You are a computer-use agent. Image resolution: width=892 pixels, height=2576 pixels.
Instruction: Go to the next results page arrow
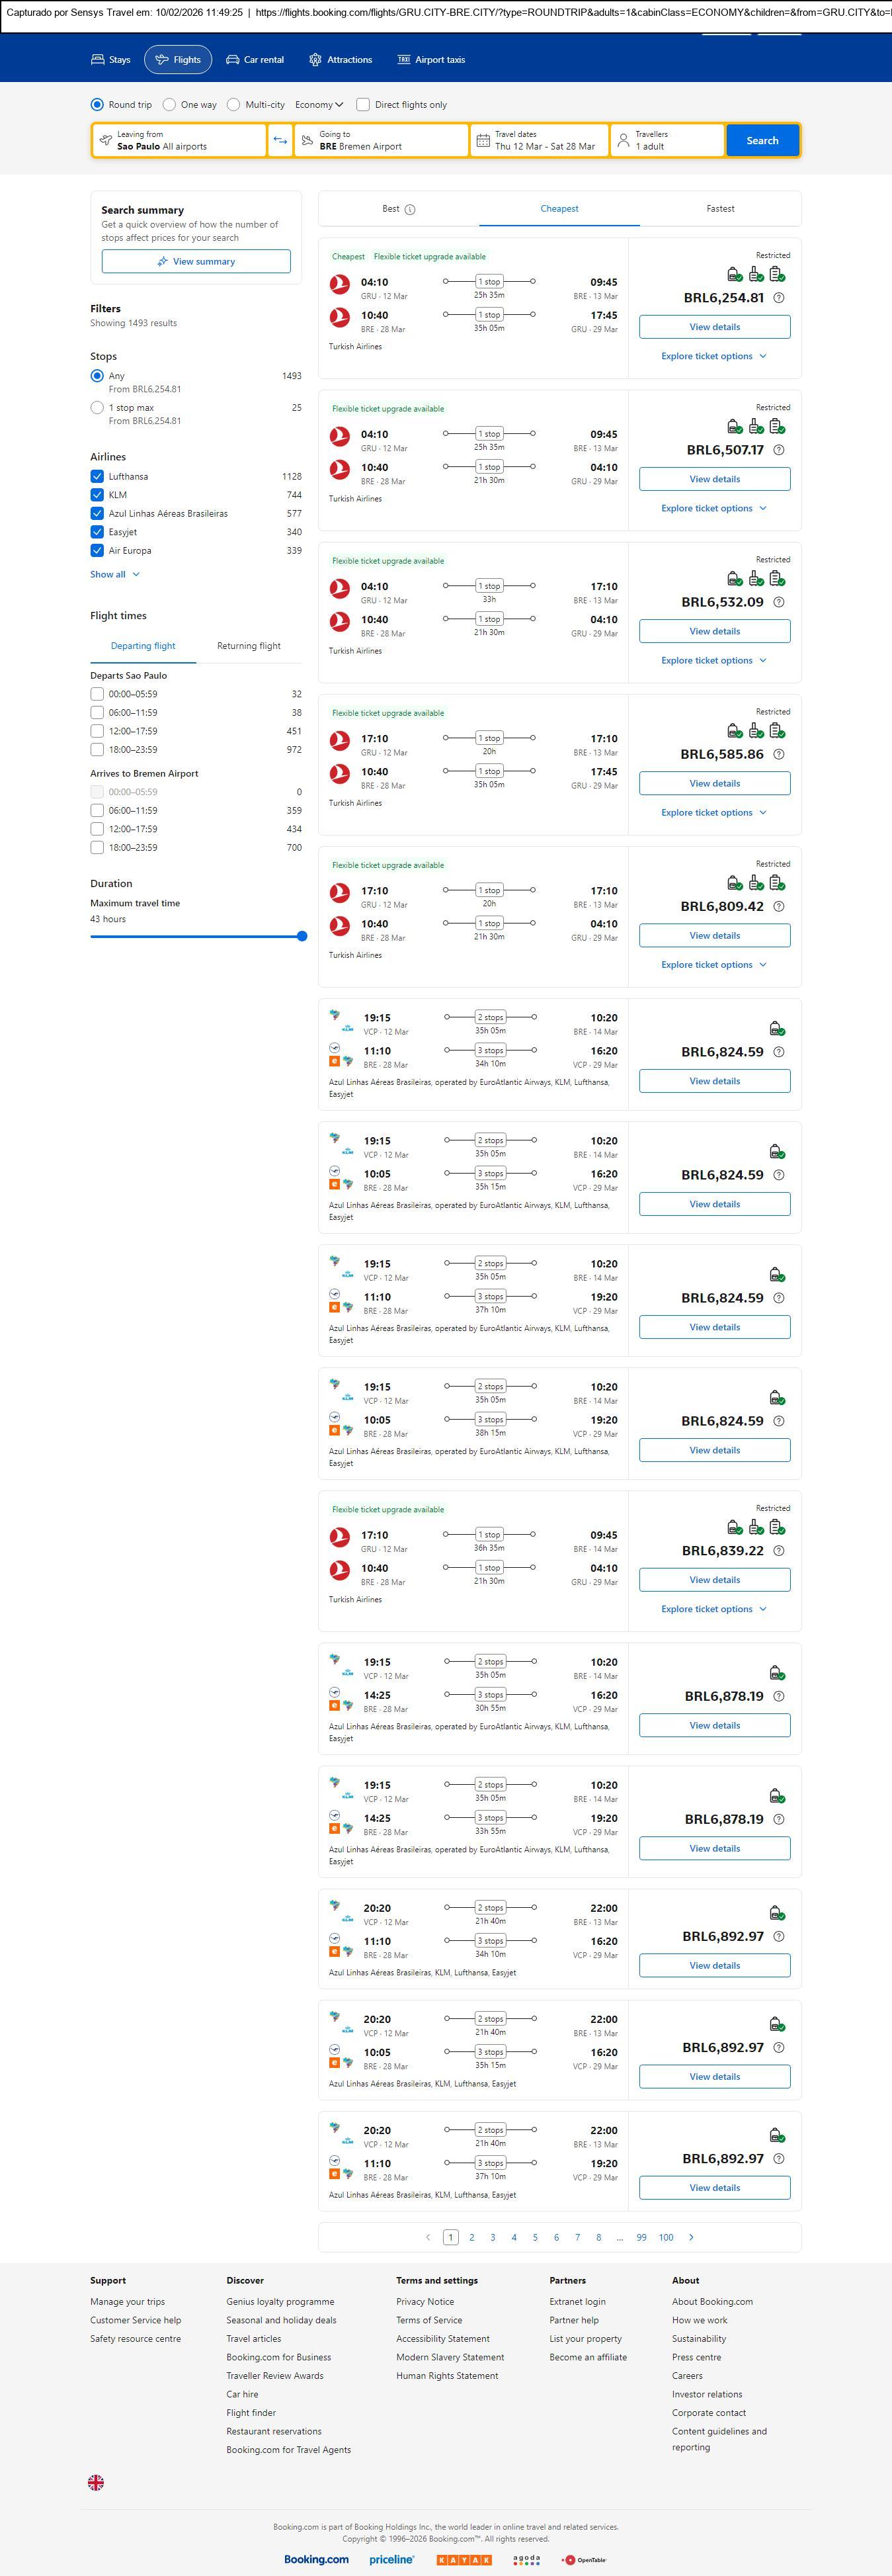point(691,2237)
